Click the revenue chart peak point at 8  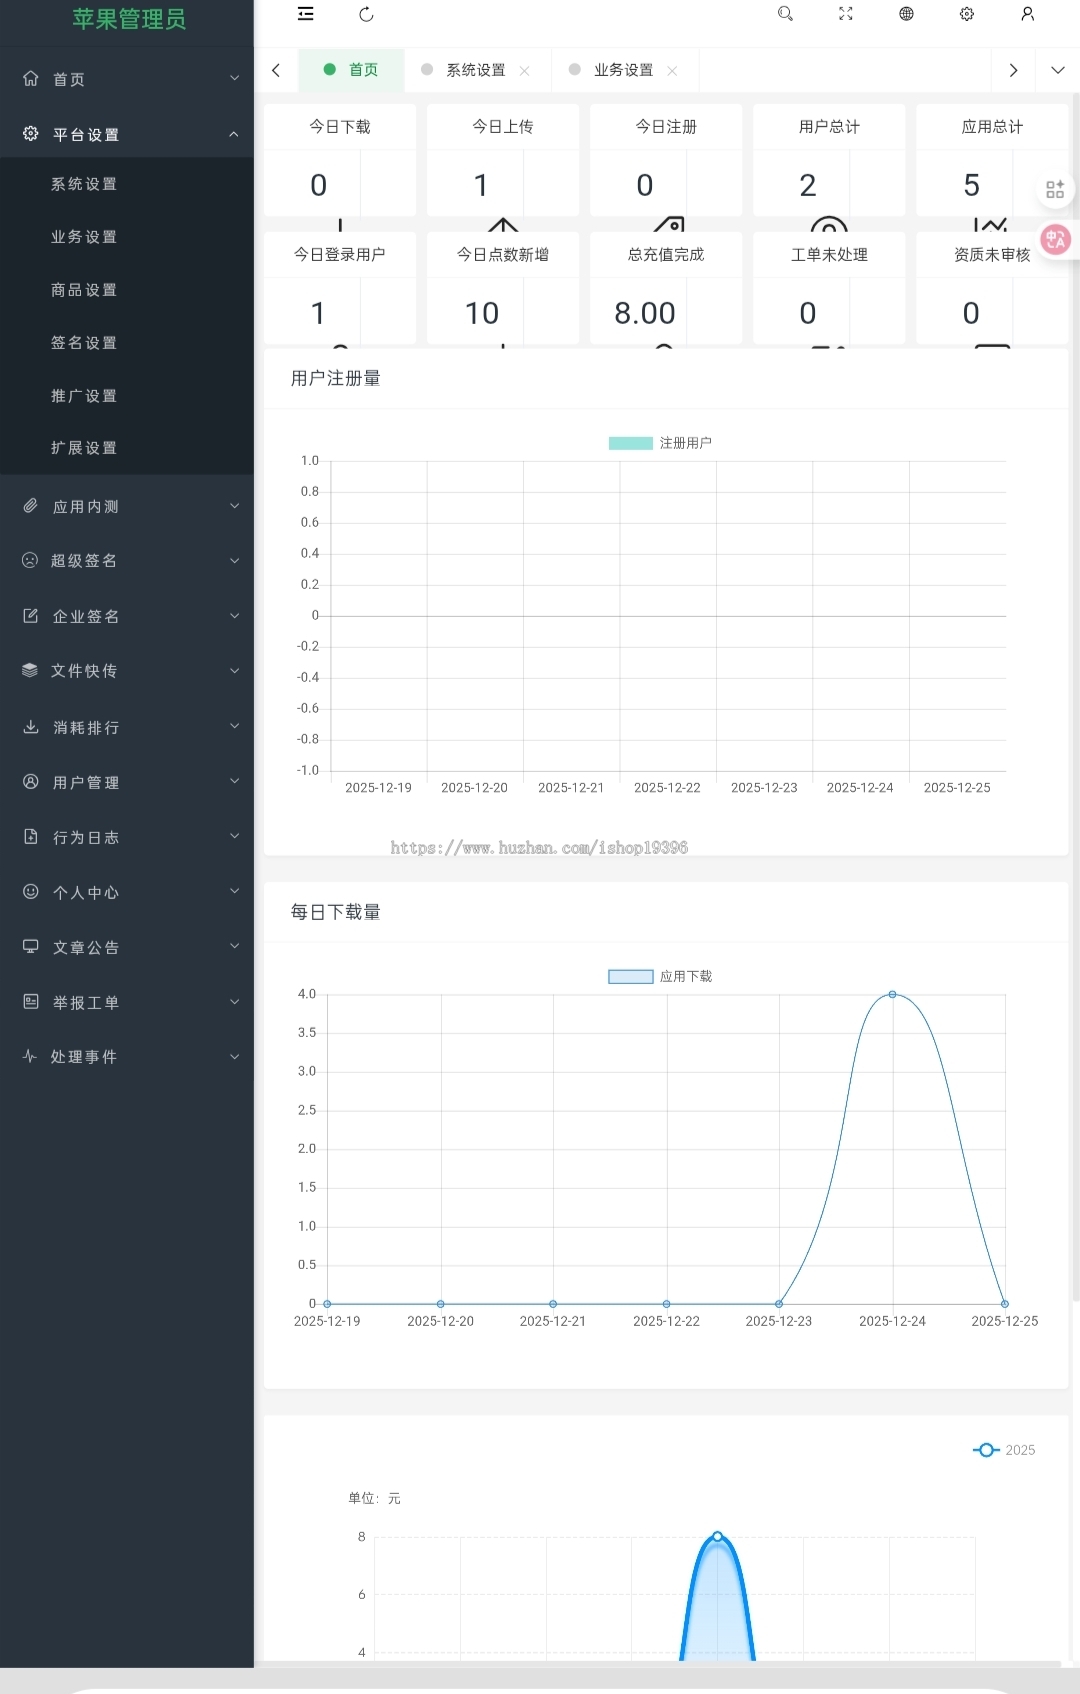coord(717,1536)
